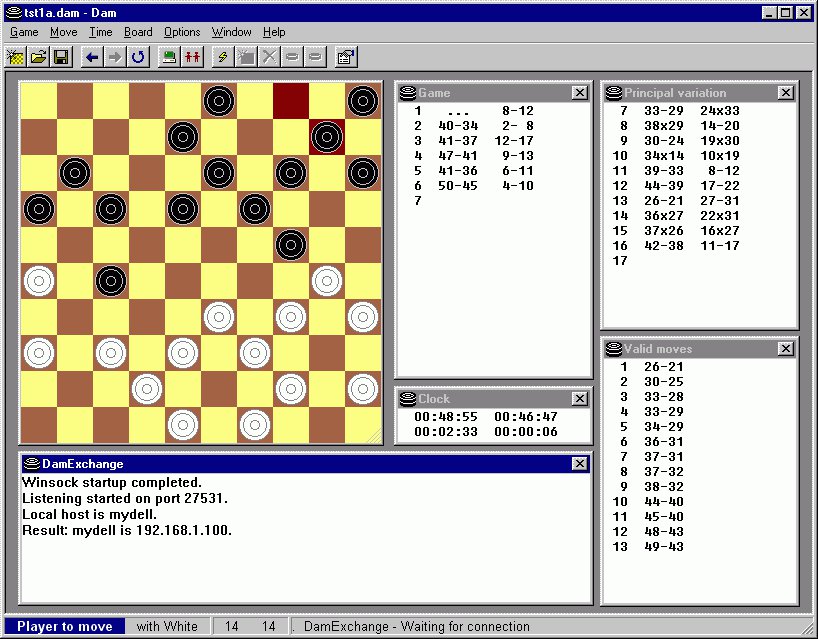Click the dark red highlighted empty square
Viewport: 818px width, 639px height.
point(291,101)
